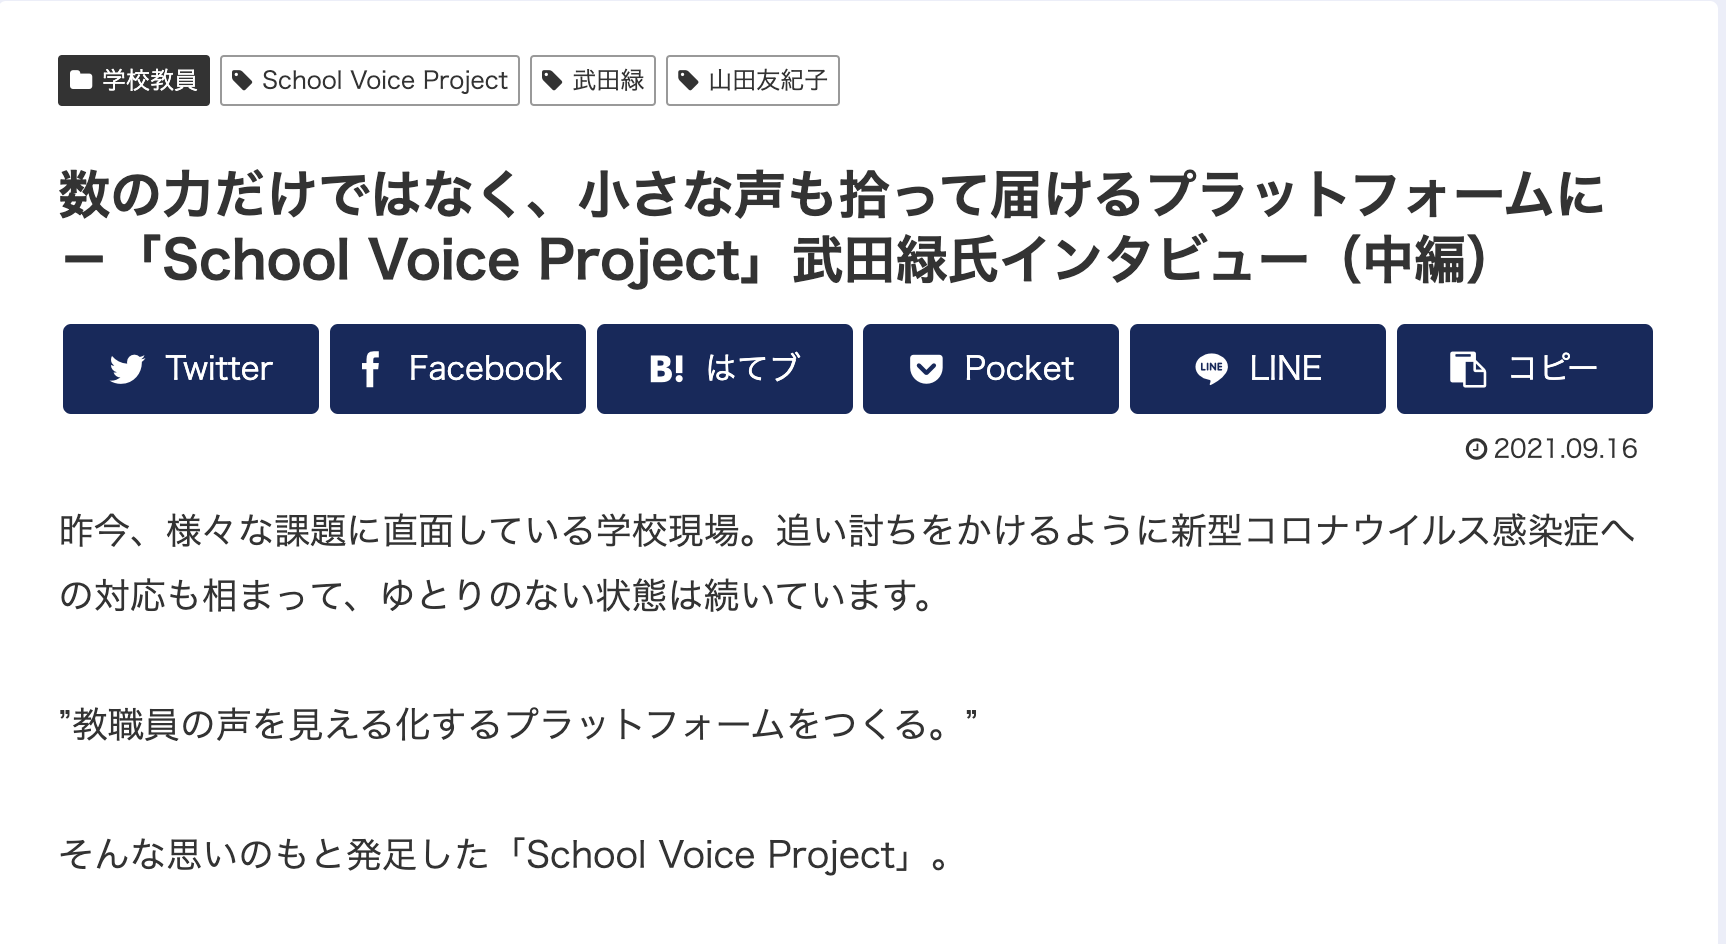
Task: Open the 学校教員 category page
Action: pyautogui.click(x=133, y=80)
